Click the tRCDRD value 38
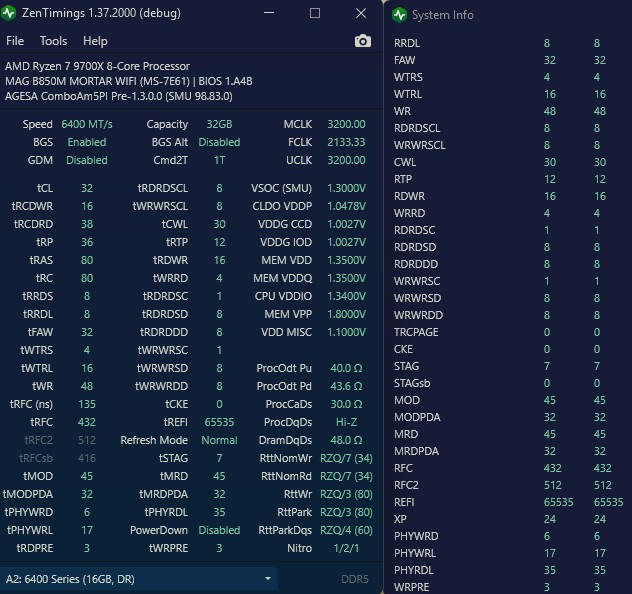Screen dimensions: 632x594 (x=87, y=224)
